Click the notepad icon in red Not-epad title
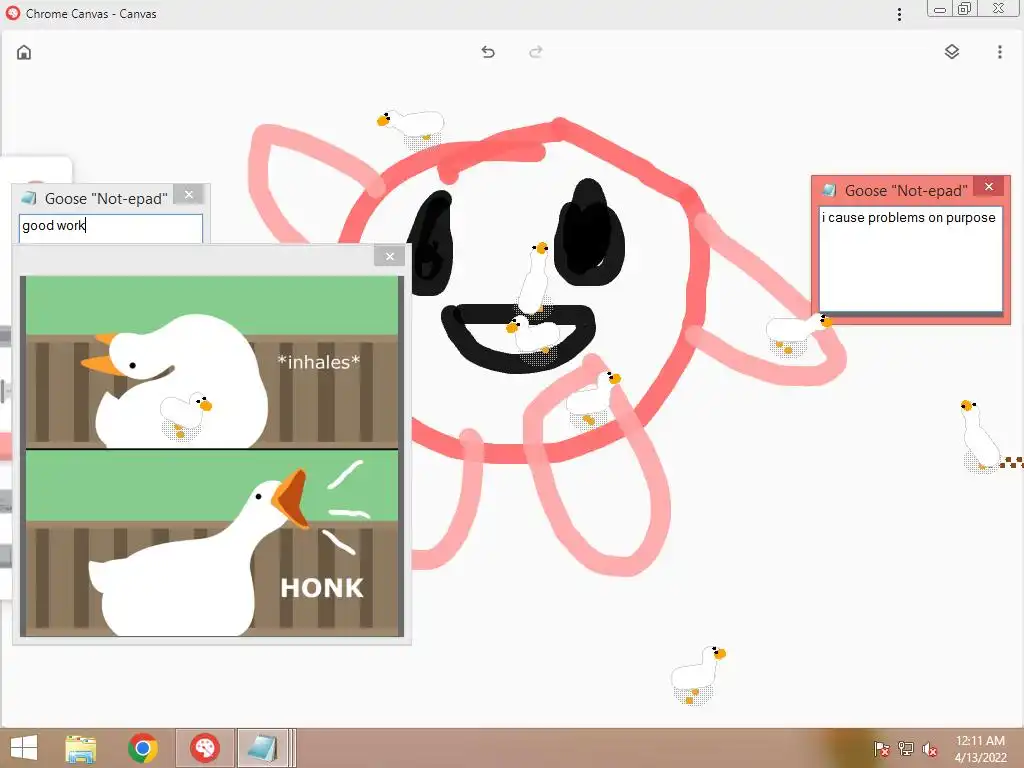1024x768 pixels. click(x=829, y=190)
